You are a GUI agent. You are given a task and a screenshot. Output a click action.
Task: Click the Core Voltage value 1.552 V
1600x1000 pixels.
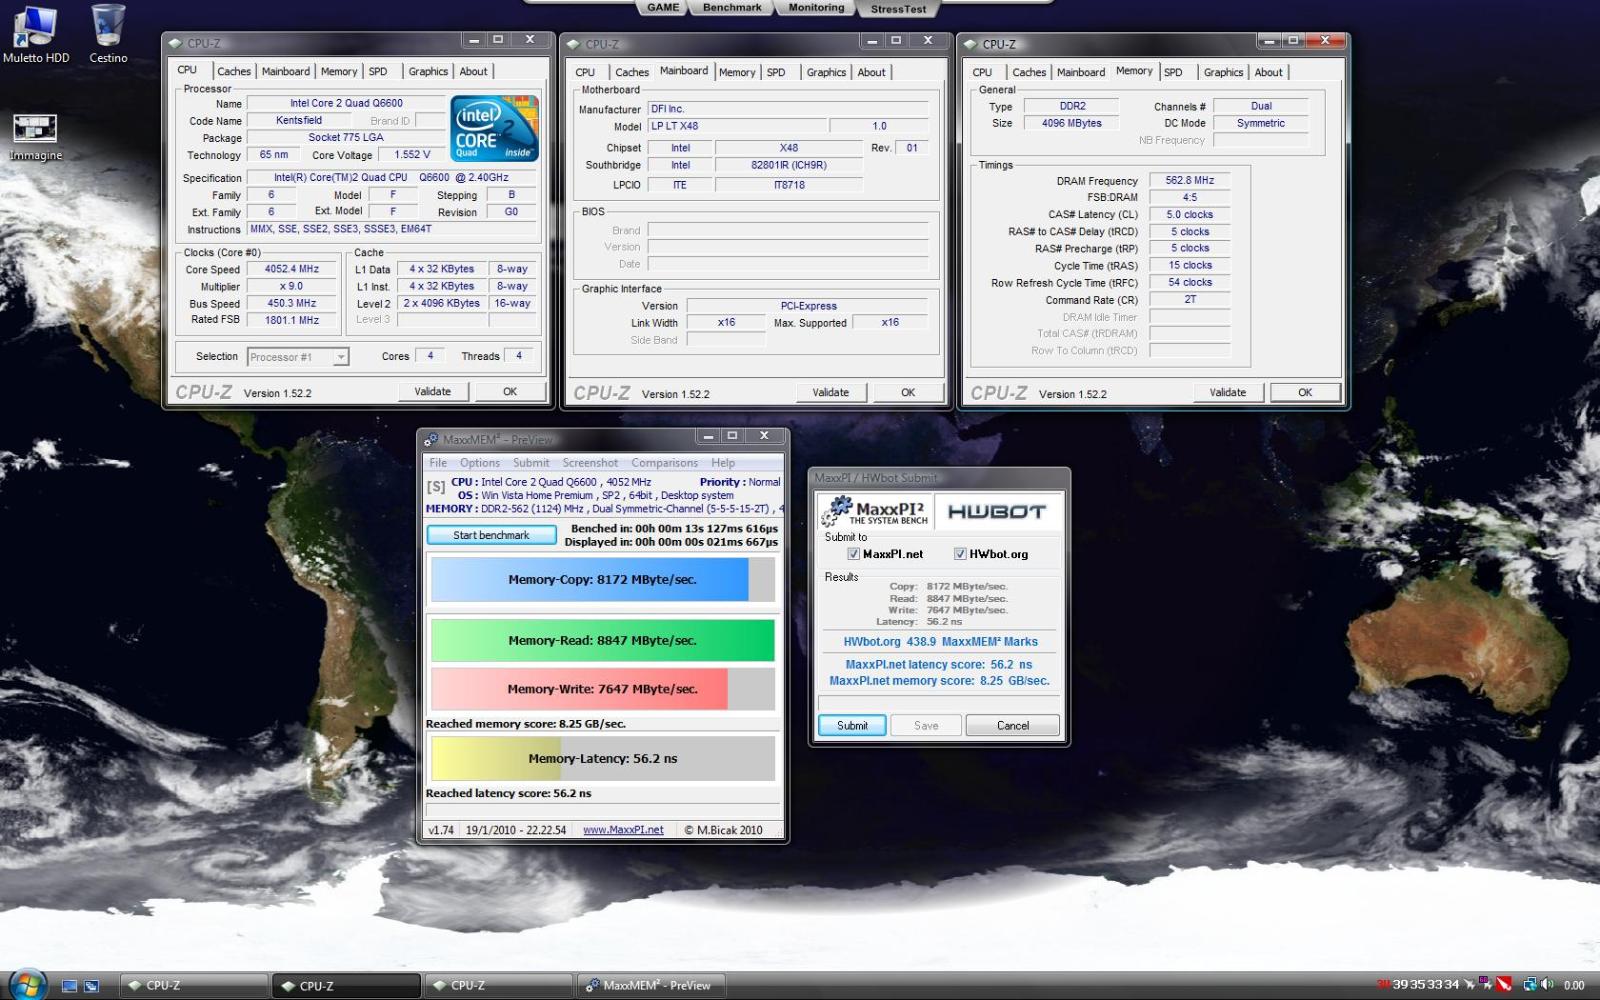[x=412, y=155]
